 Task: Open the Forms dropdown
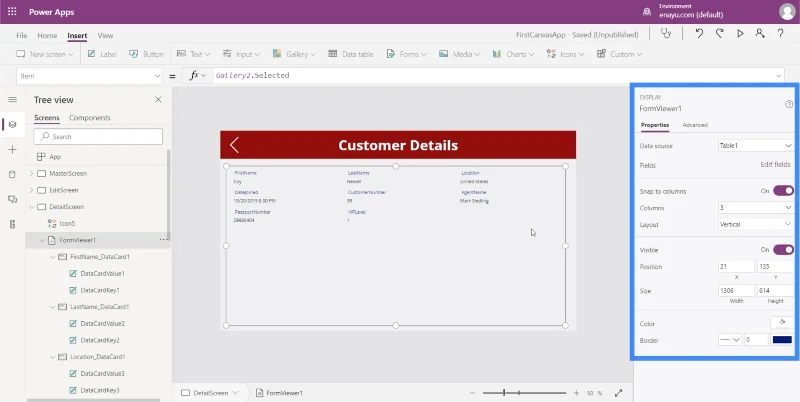tap(406, 54)
